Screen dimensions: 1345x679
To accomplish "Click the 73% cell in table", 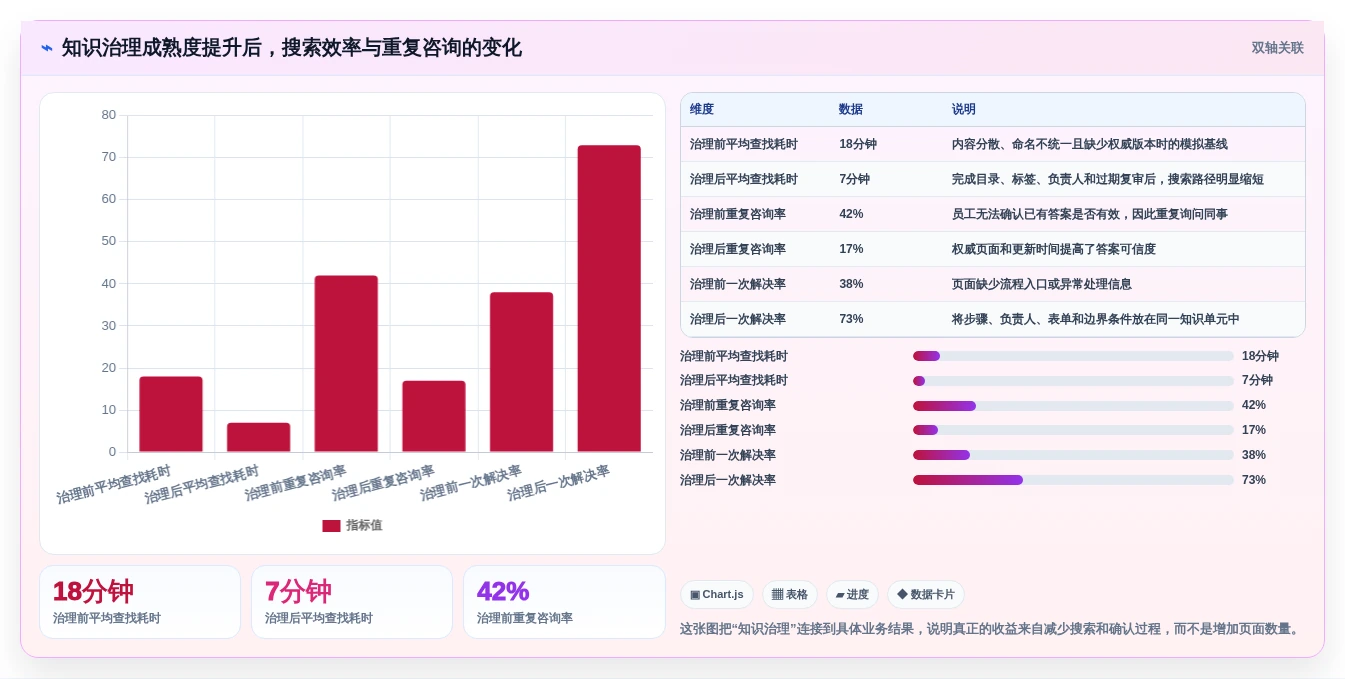I will [851, 319].
